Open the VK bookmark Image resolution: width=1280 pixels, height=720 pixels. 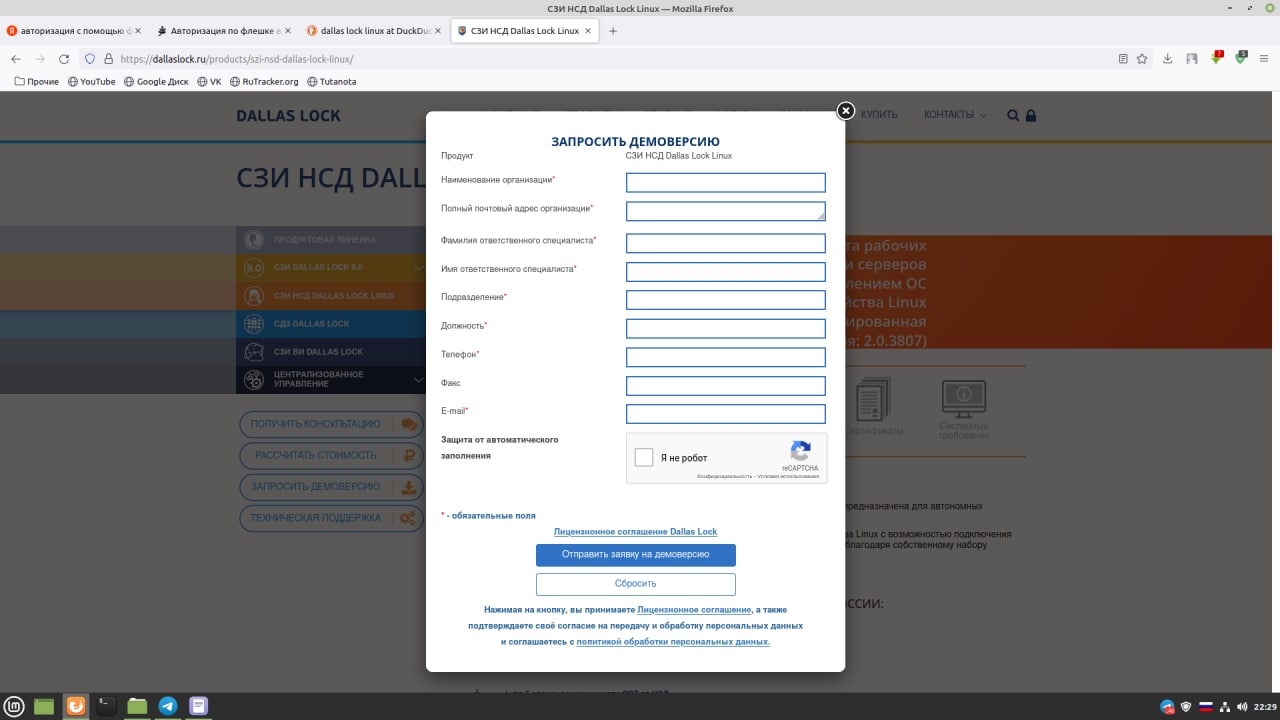pos(209,82)
